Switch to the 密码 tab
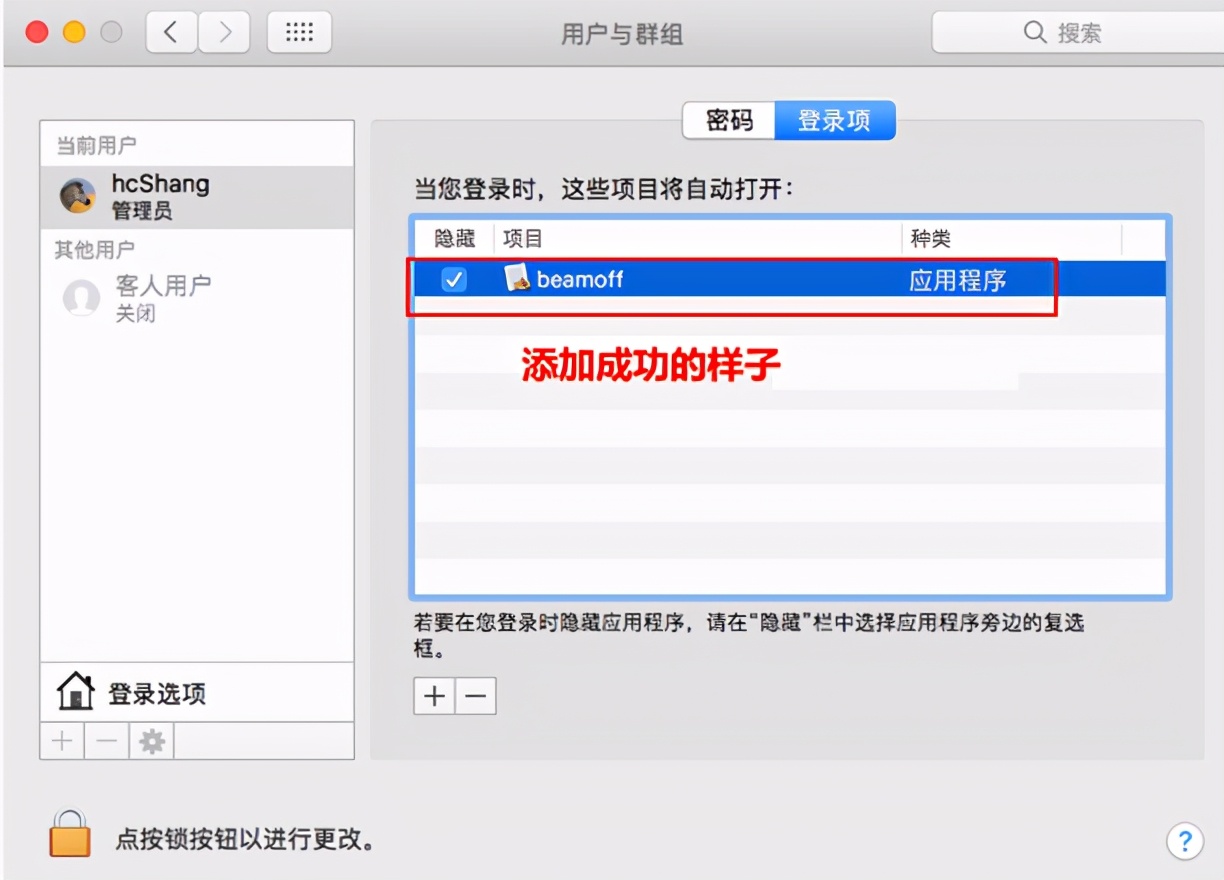The width and height of the screenshot is (1224, 880). [x=729, y=120]
